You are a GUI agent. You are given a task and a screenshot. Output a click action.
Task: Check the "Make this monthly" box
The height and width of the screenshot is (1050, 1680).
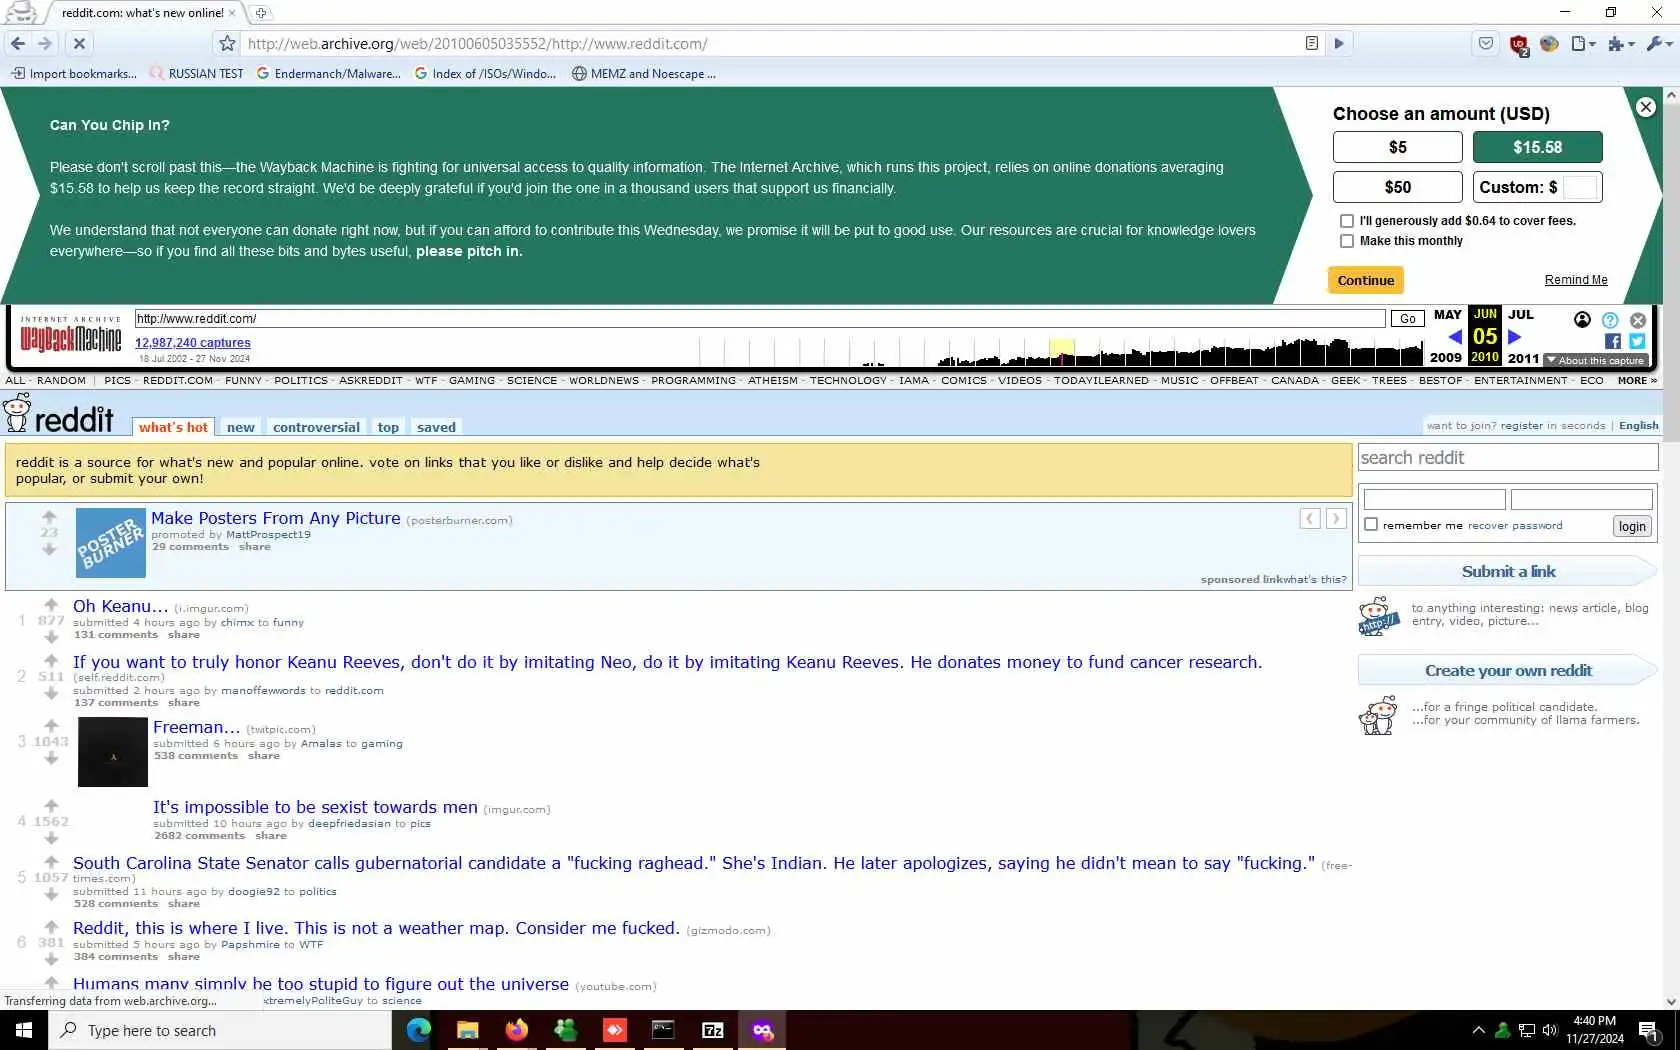tap(1347, 241)
